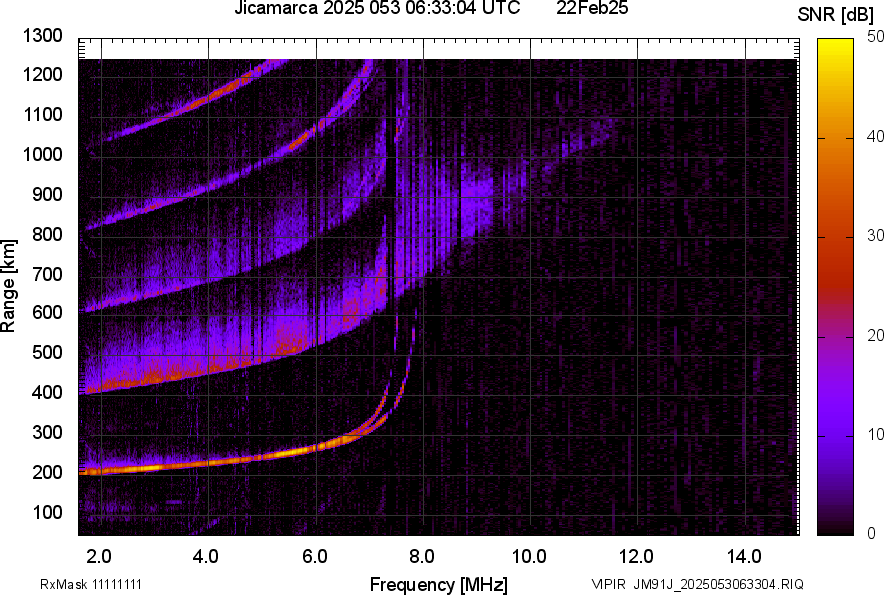Click the range tick label '700'
Screen dimensions: 884x595
click(x=47, y=274)
